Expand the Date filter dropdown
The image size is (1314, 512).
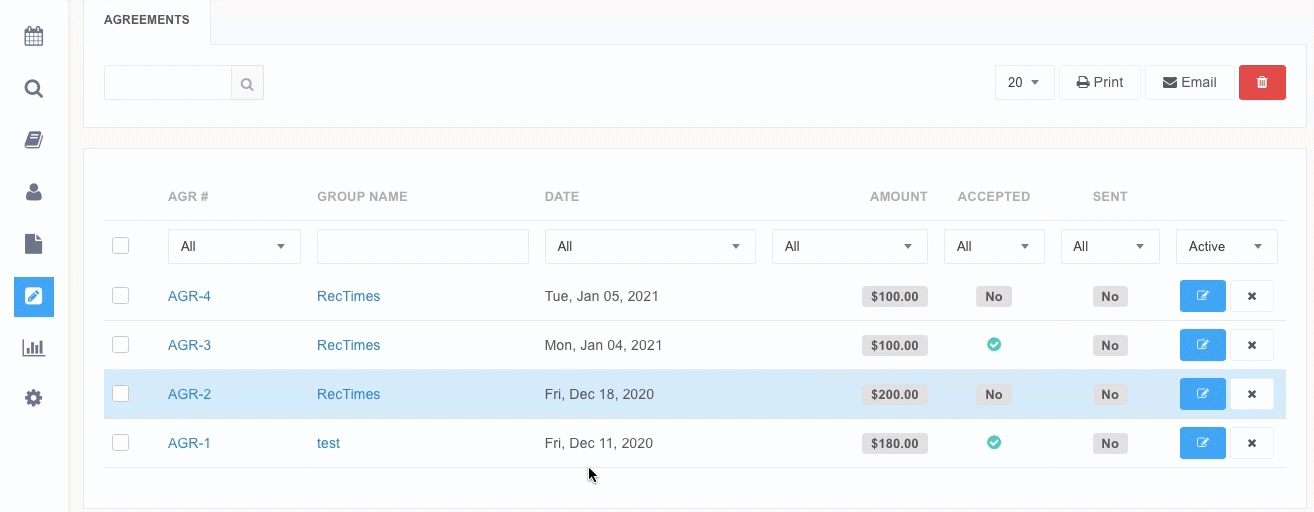[x=649, y=246]
